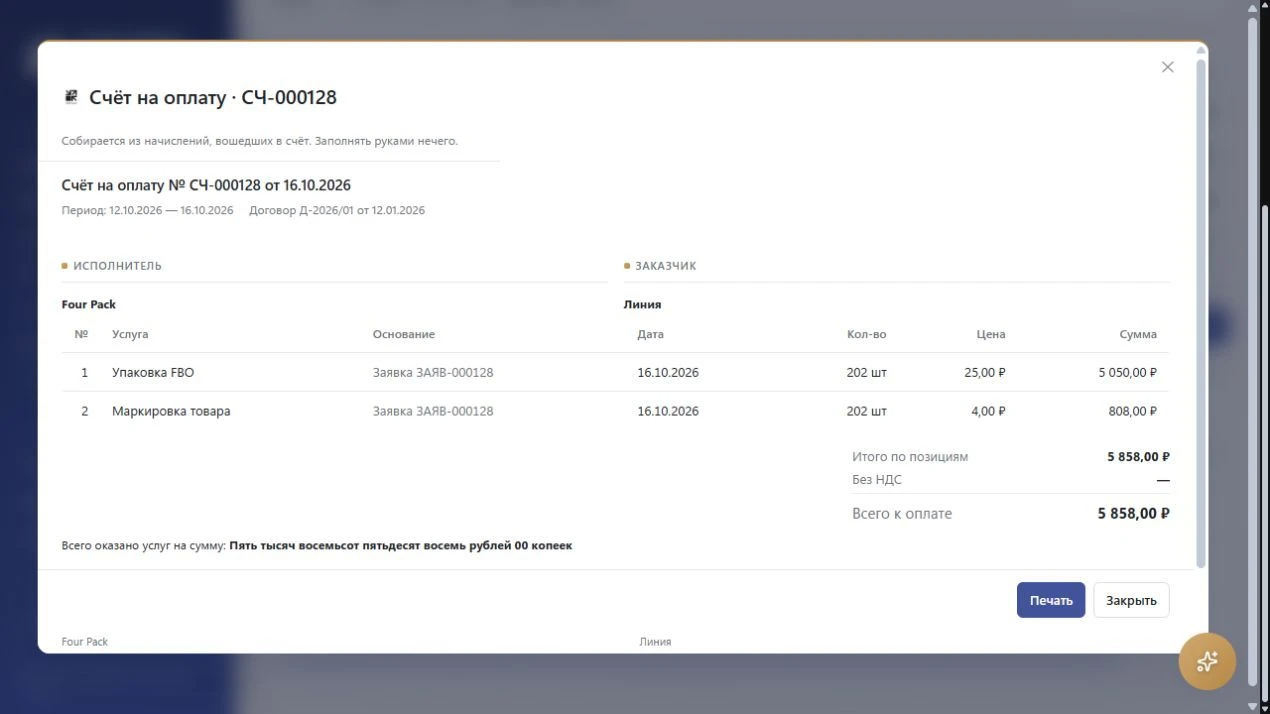Image resolution: width=1270 pixels, height=714 pixels.
Task: Click the sum "5 050,00 ₽"
Action: click(1127, 372)
